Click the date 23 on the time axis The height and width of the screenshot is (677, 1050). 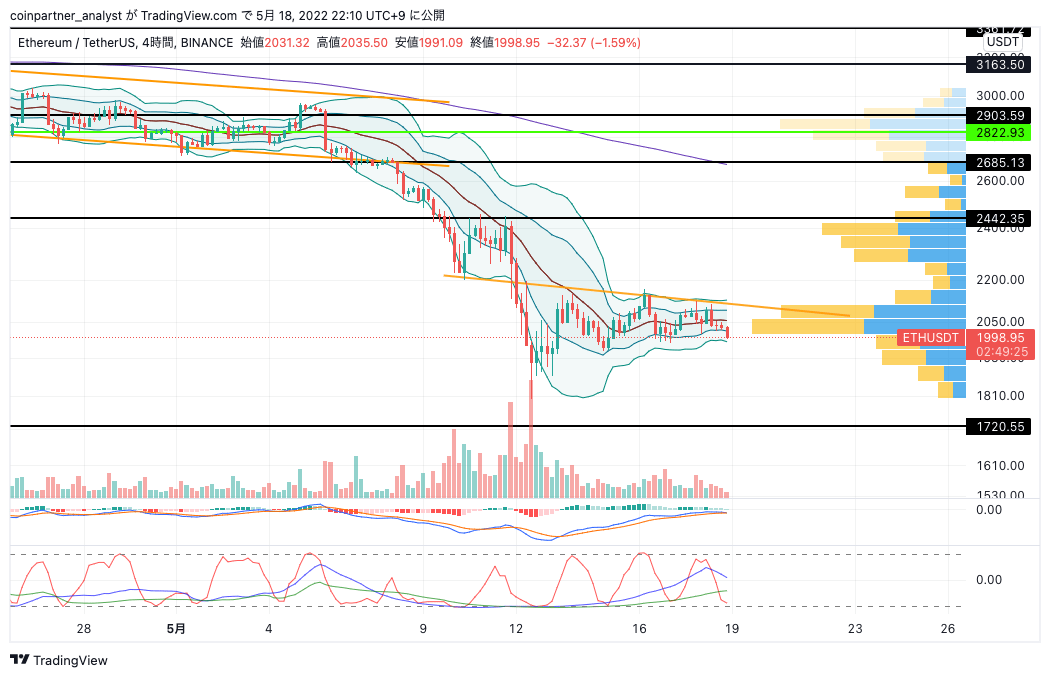[855, 629]
